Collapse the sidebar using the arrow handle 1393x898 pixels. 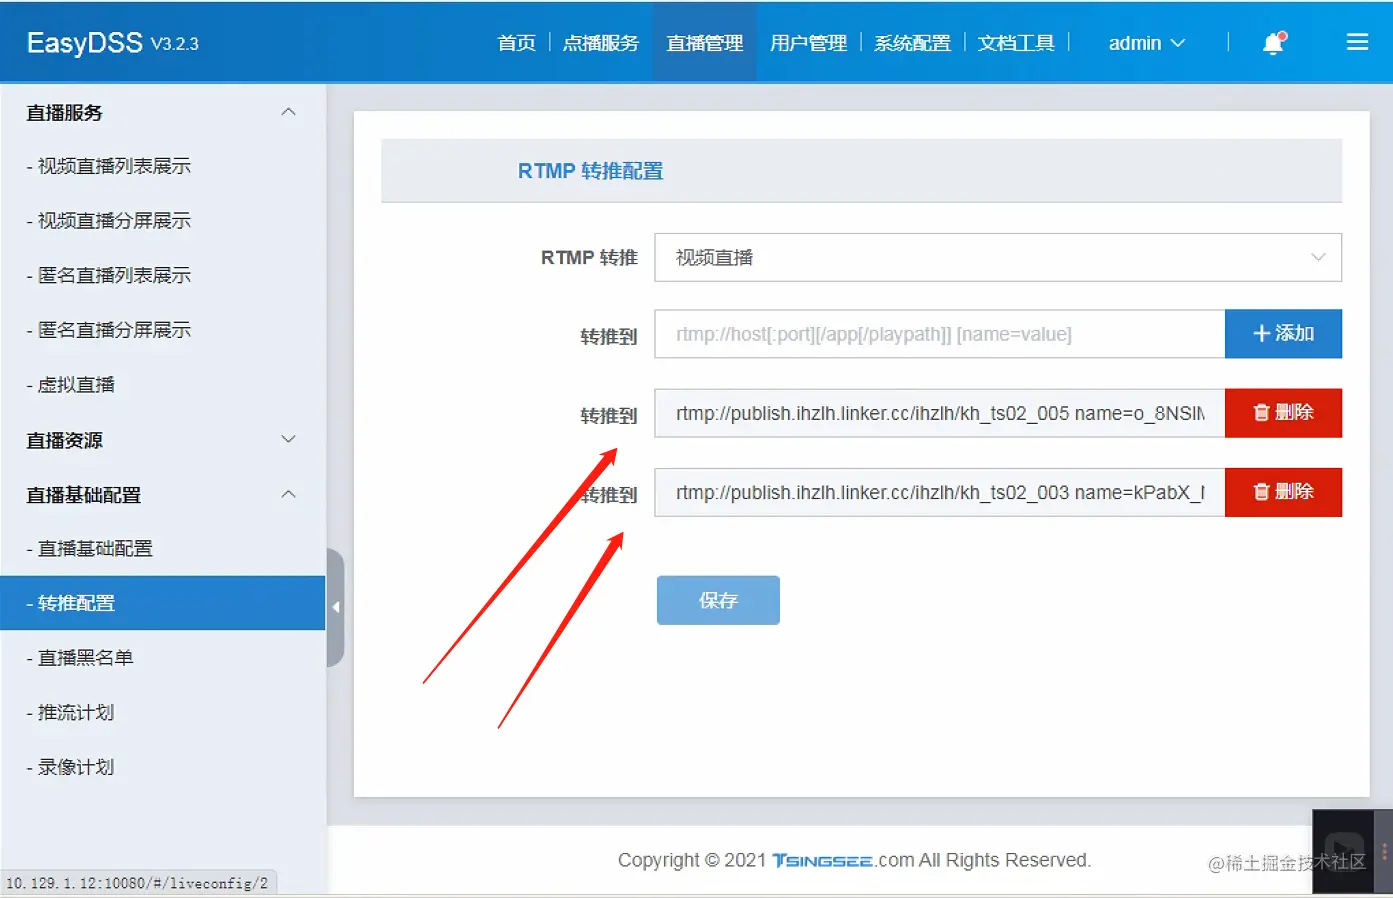click(x=336, y=607)
